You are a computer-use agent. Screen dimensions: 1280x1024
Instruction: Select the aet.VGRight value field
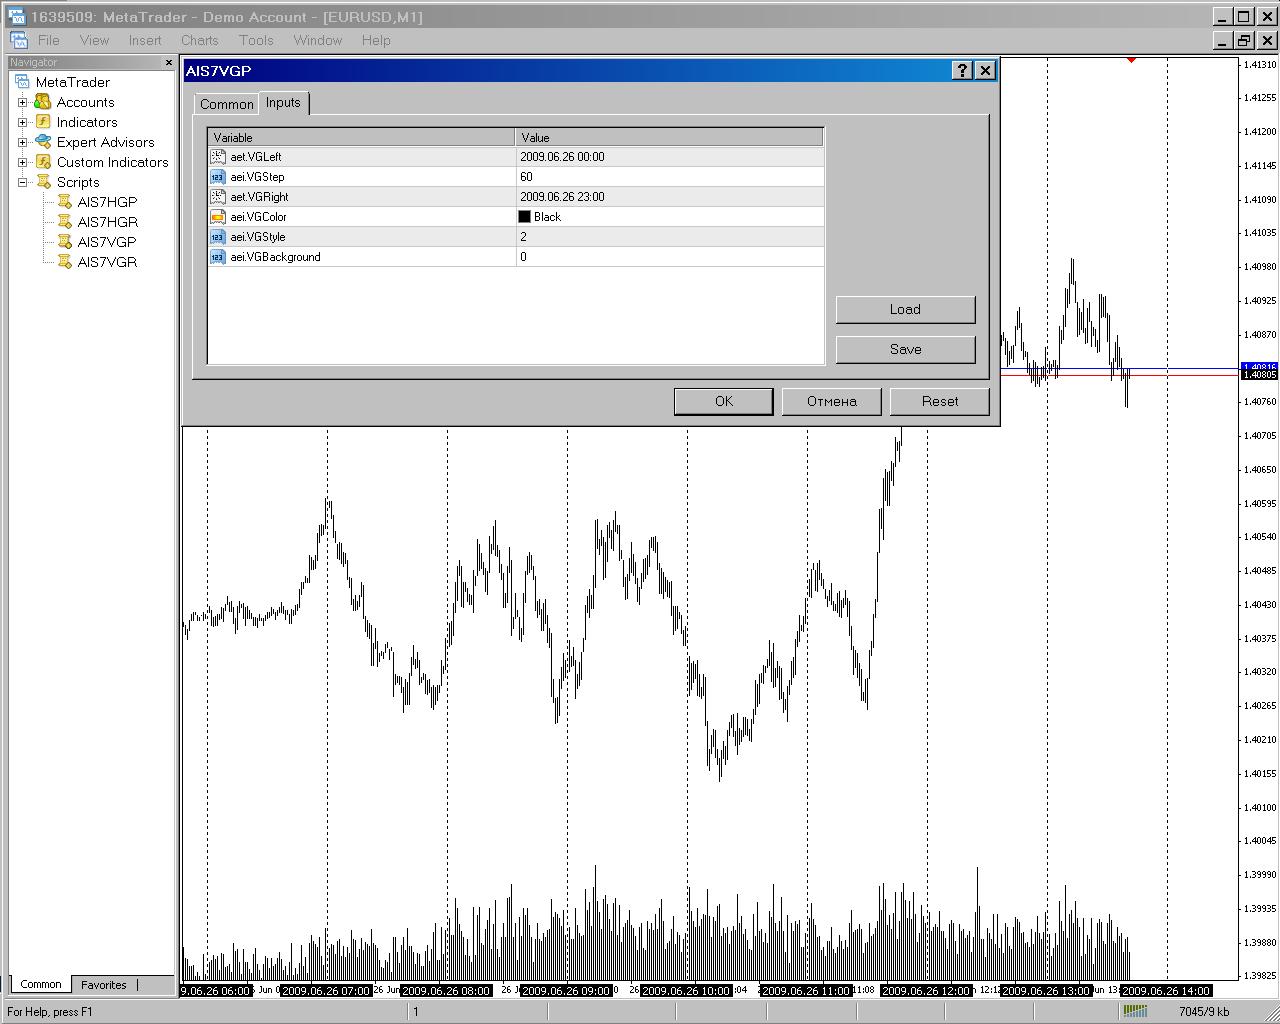point(669,197)
